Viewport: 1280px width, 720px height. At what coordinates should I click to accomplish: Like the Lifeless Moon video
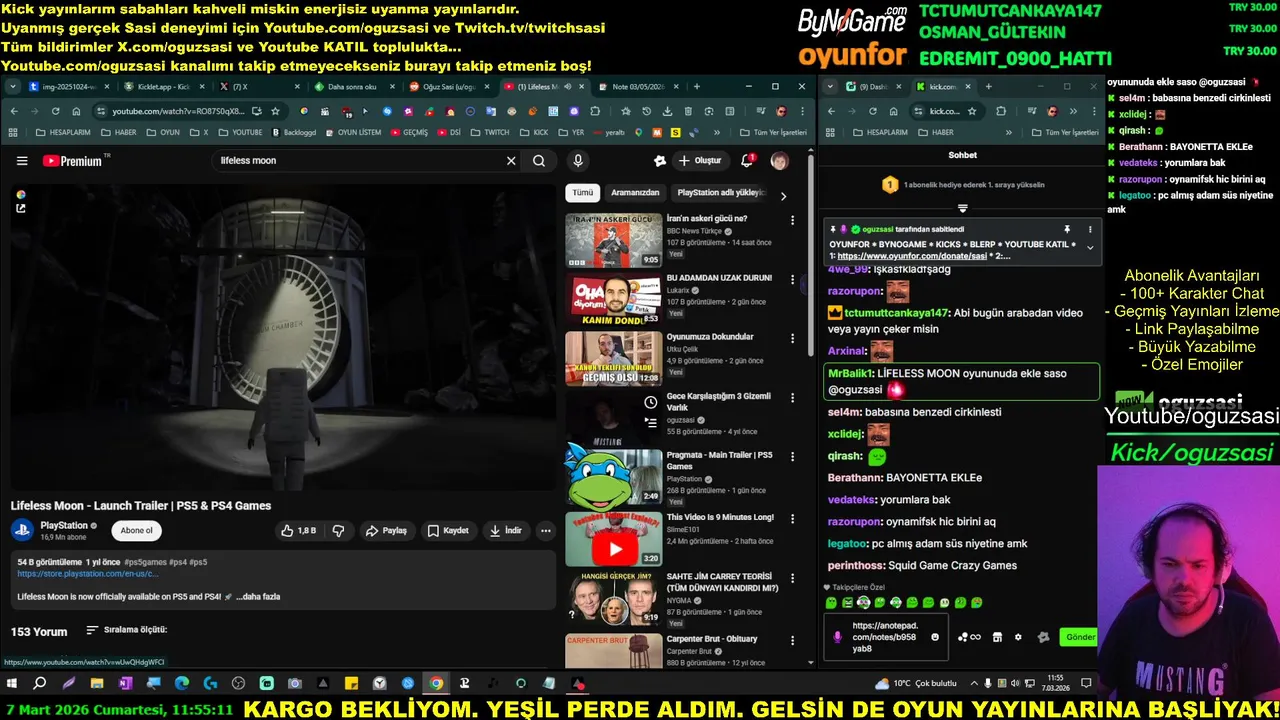pos(298,530)
